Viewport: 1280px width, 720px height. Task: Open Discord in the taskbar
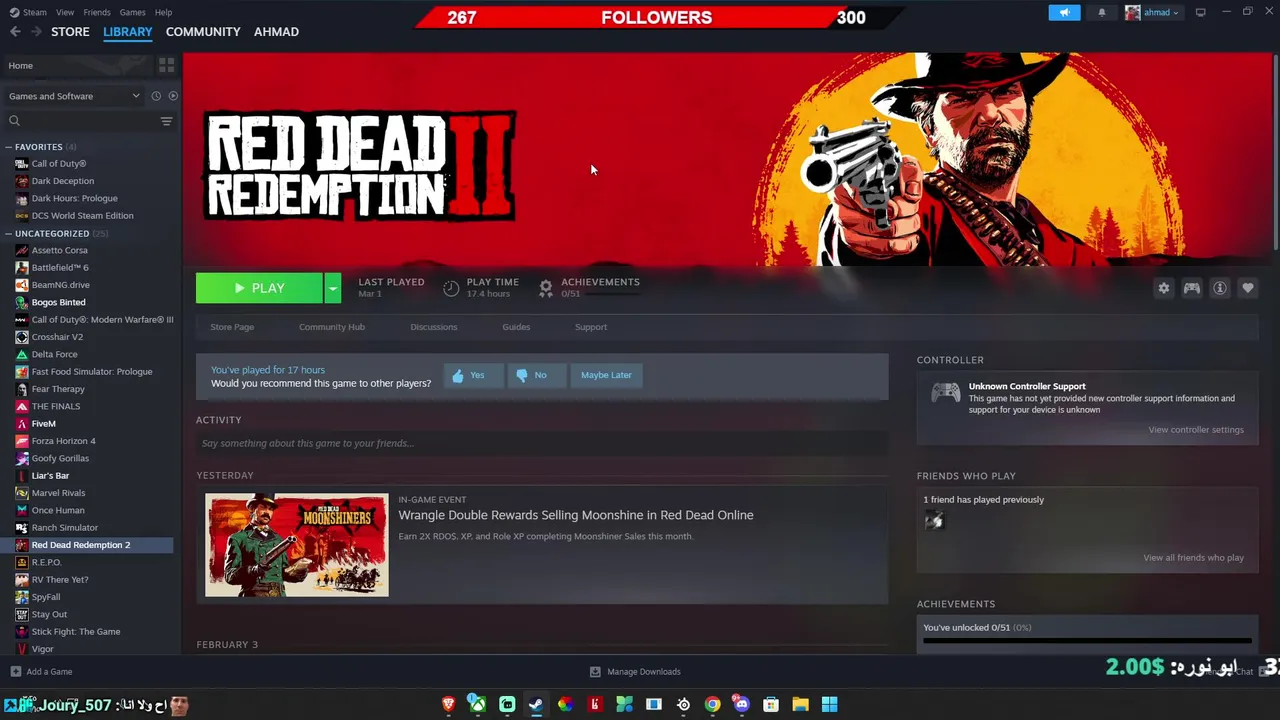click(741, 704)
